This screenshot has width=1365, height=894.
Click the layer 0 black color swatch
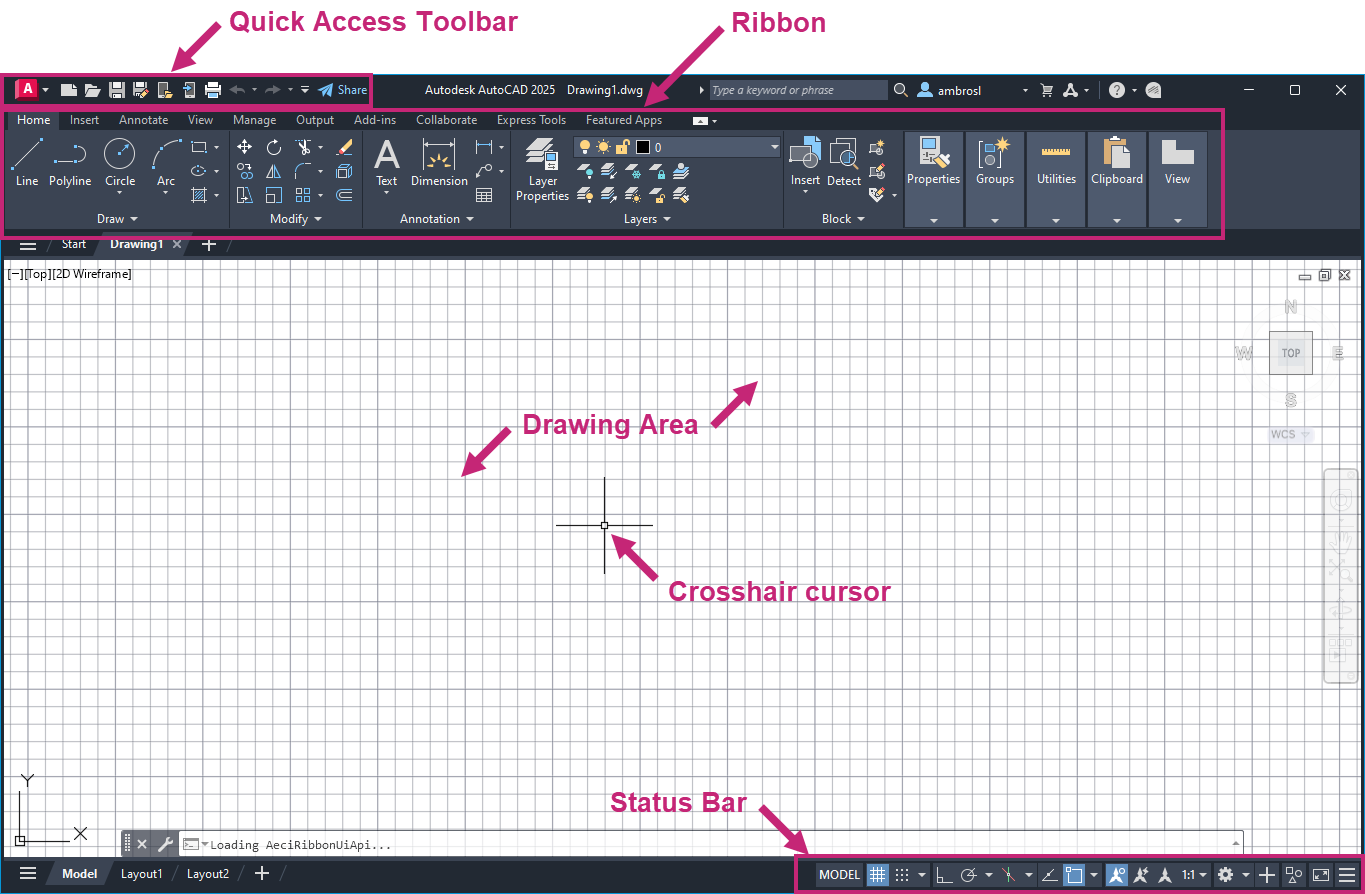[643, 147]
